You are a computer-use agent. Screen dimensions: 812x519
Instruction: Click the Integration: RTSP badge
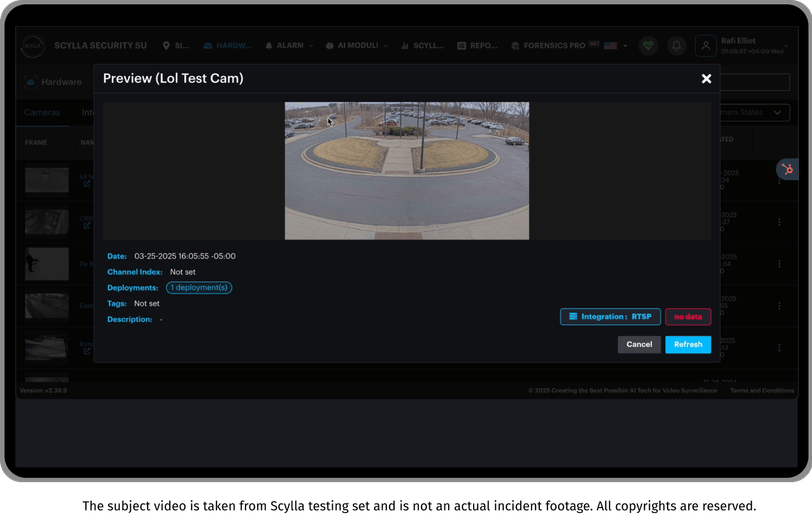click(610, 316)
